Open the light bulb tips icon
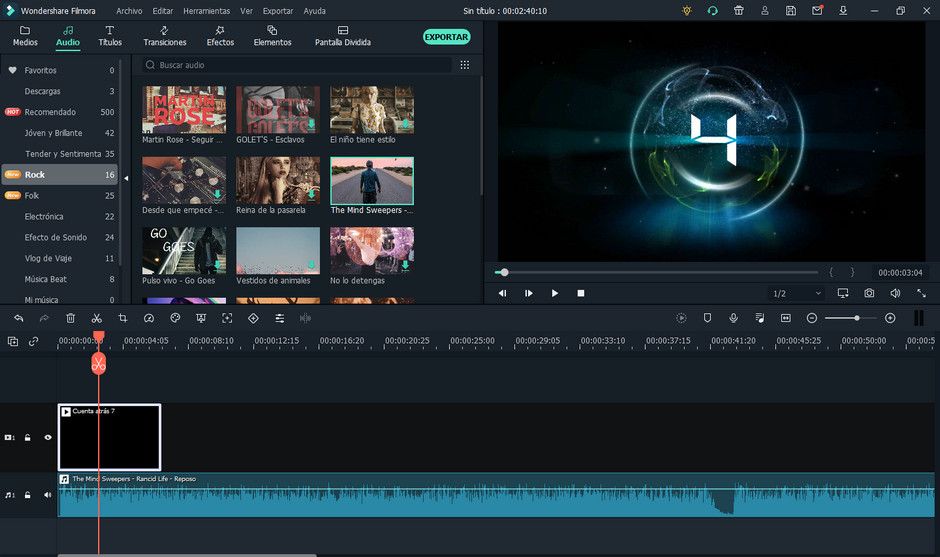Image resolution: width=940 pixels, height=557 pixels. click(687, 11)
